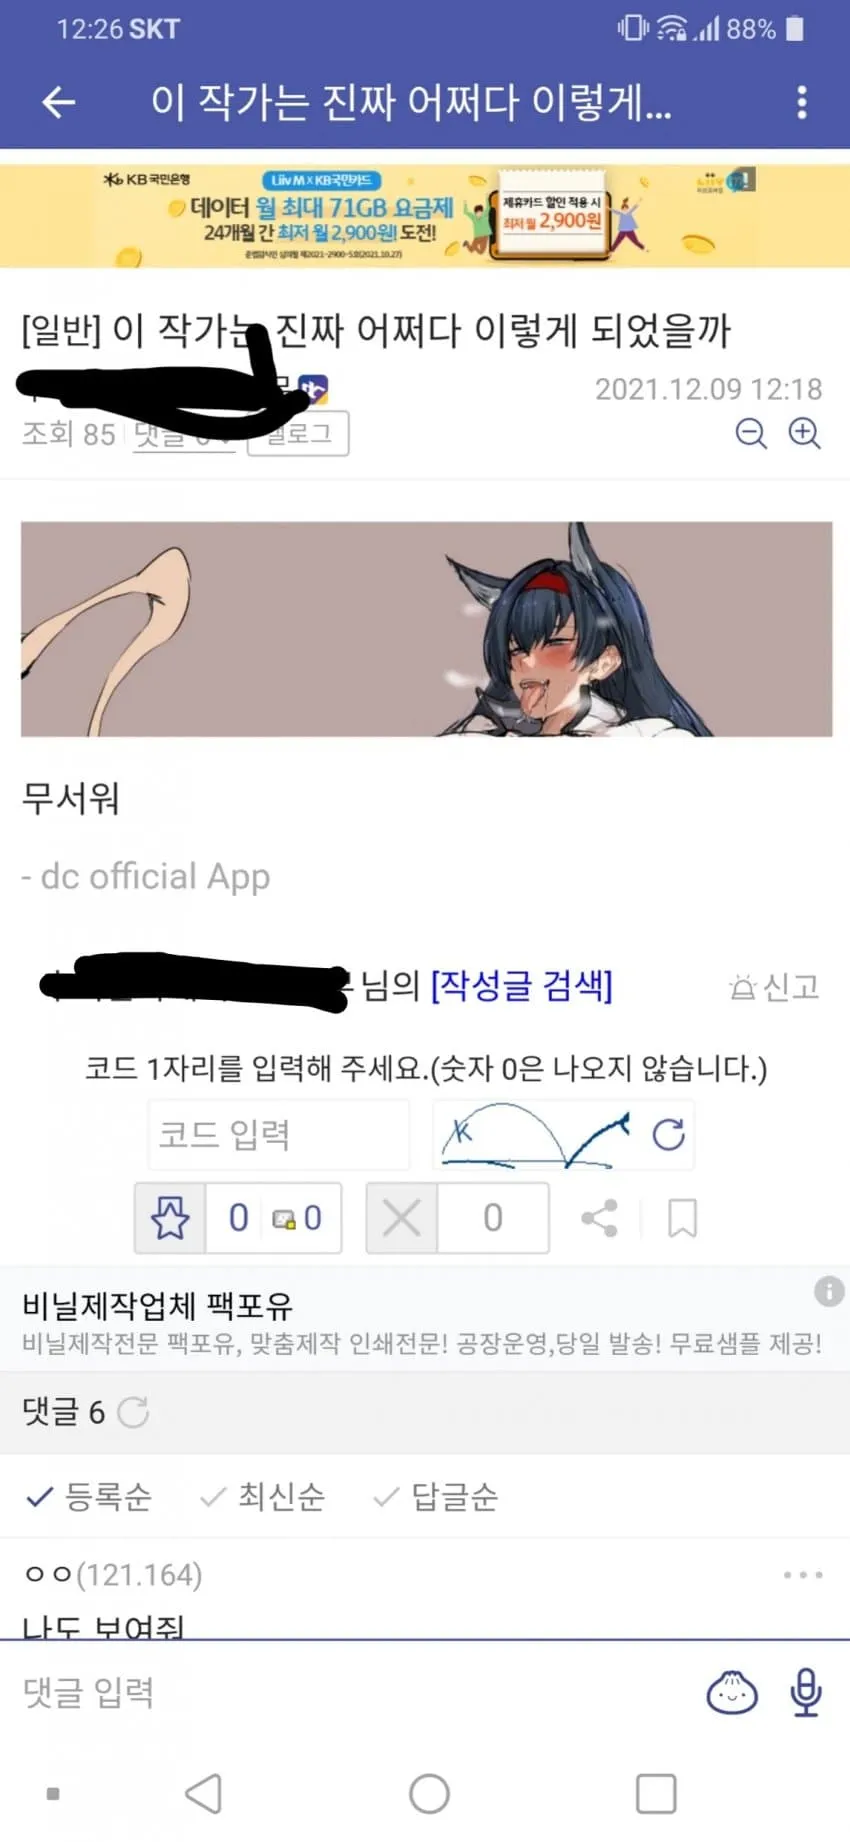Open the three-dot overflow menu

tap(801, 102)
